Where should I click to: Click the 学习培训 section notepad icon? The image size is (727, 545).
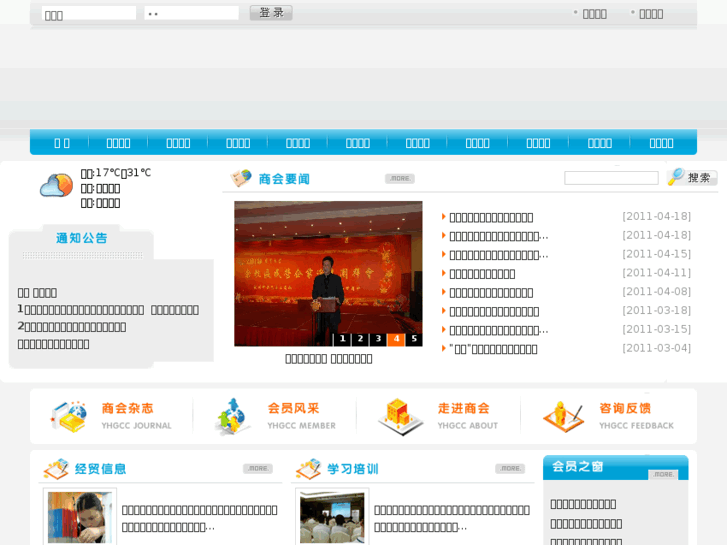coord(308,469)
